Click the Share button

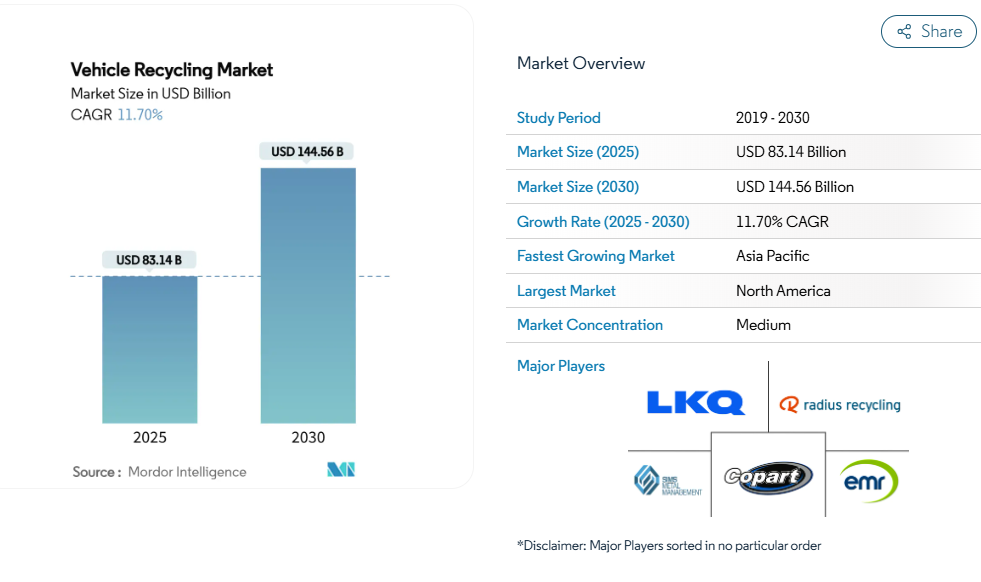[x=928, y=32]
